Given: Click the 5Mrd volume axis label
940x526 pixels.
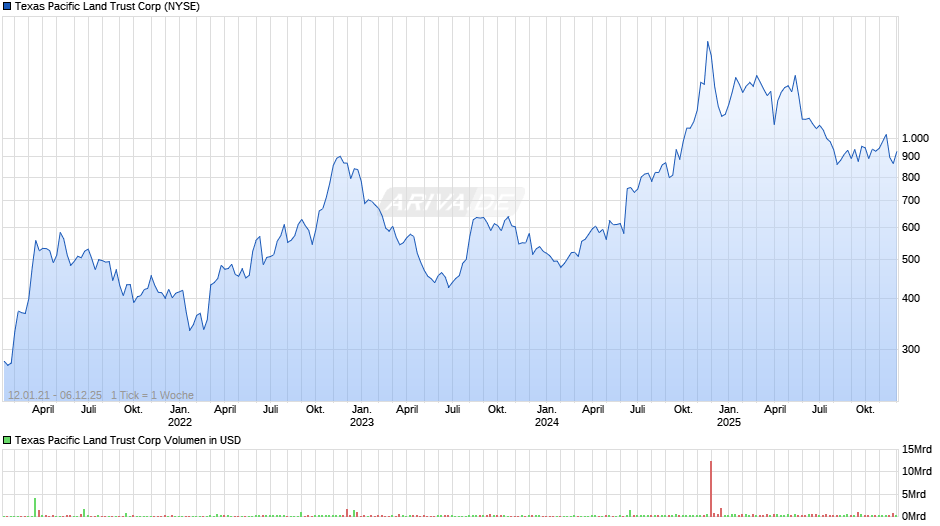Looking at the screenshot, I should [914, 495].
